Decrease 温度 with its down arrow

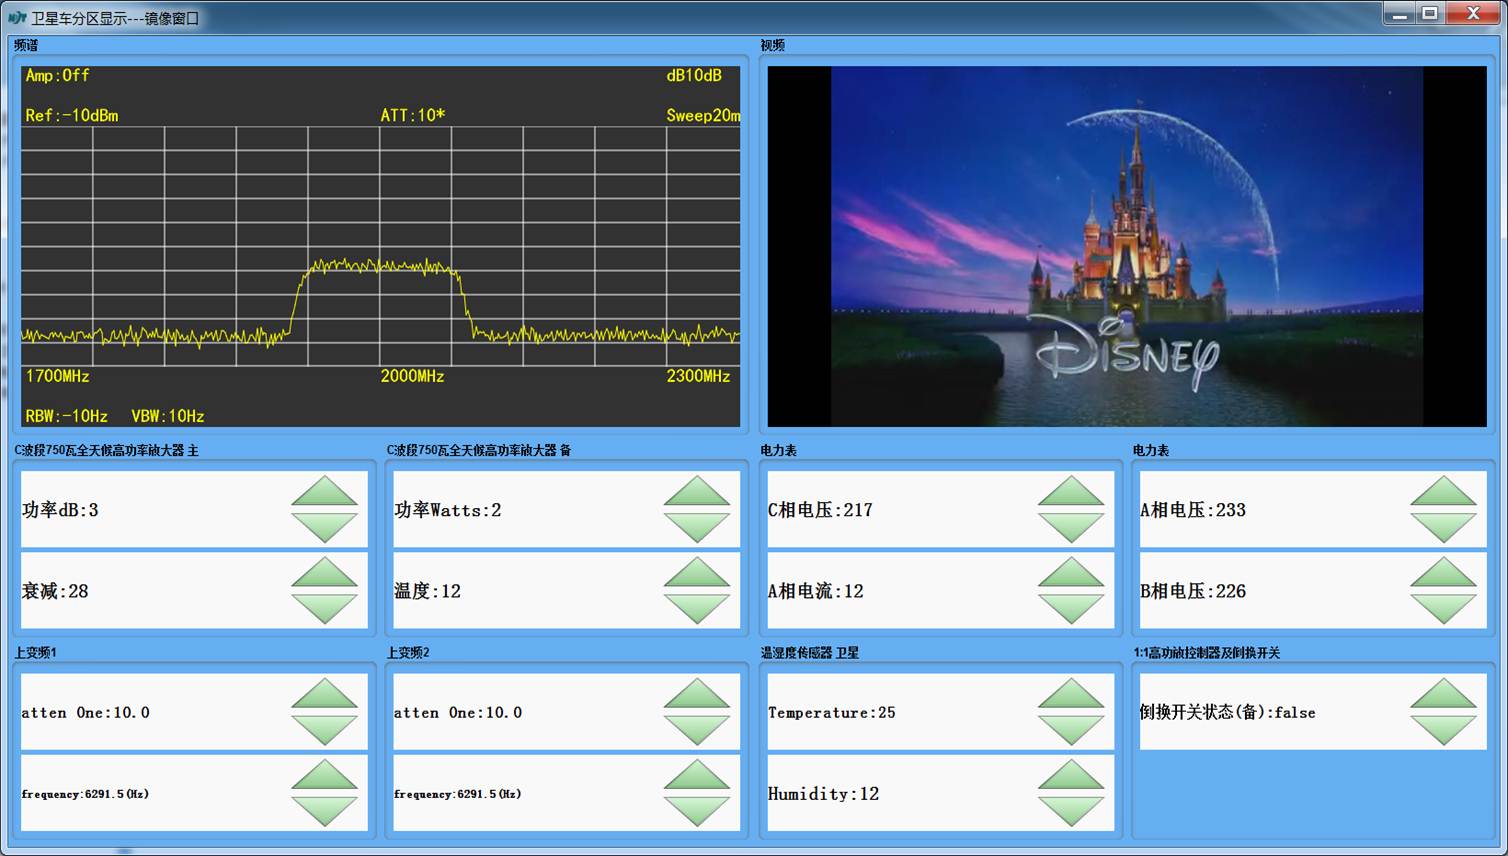pos(697,609)
